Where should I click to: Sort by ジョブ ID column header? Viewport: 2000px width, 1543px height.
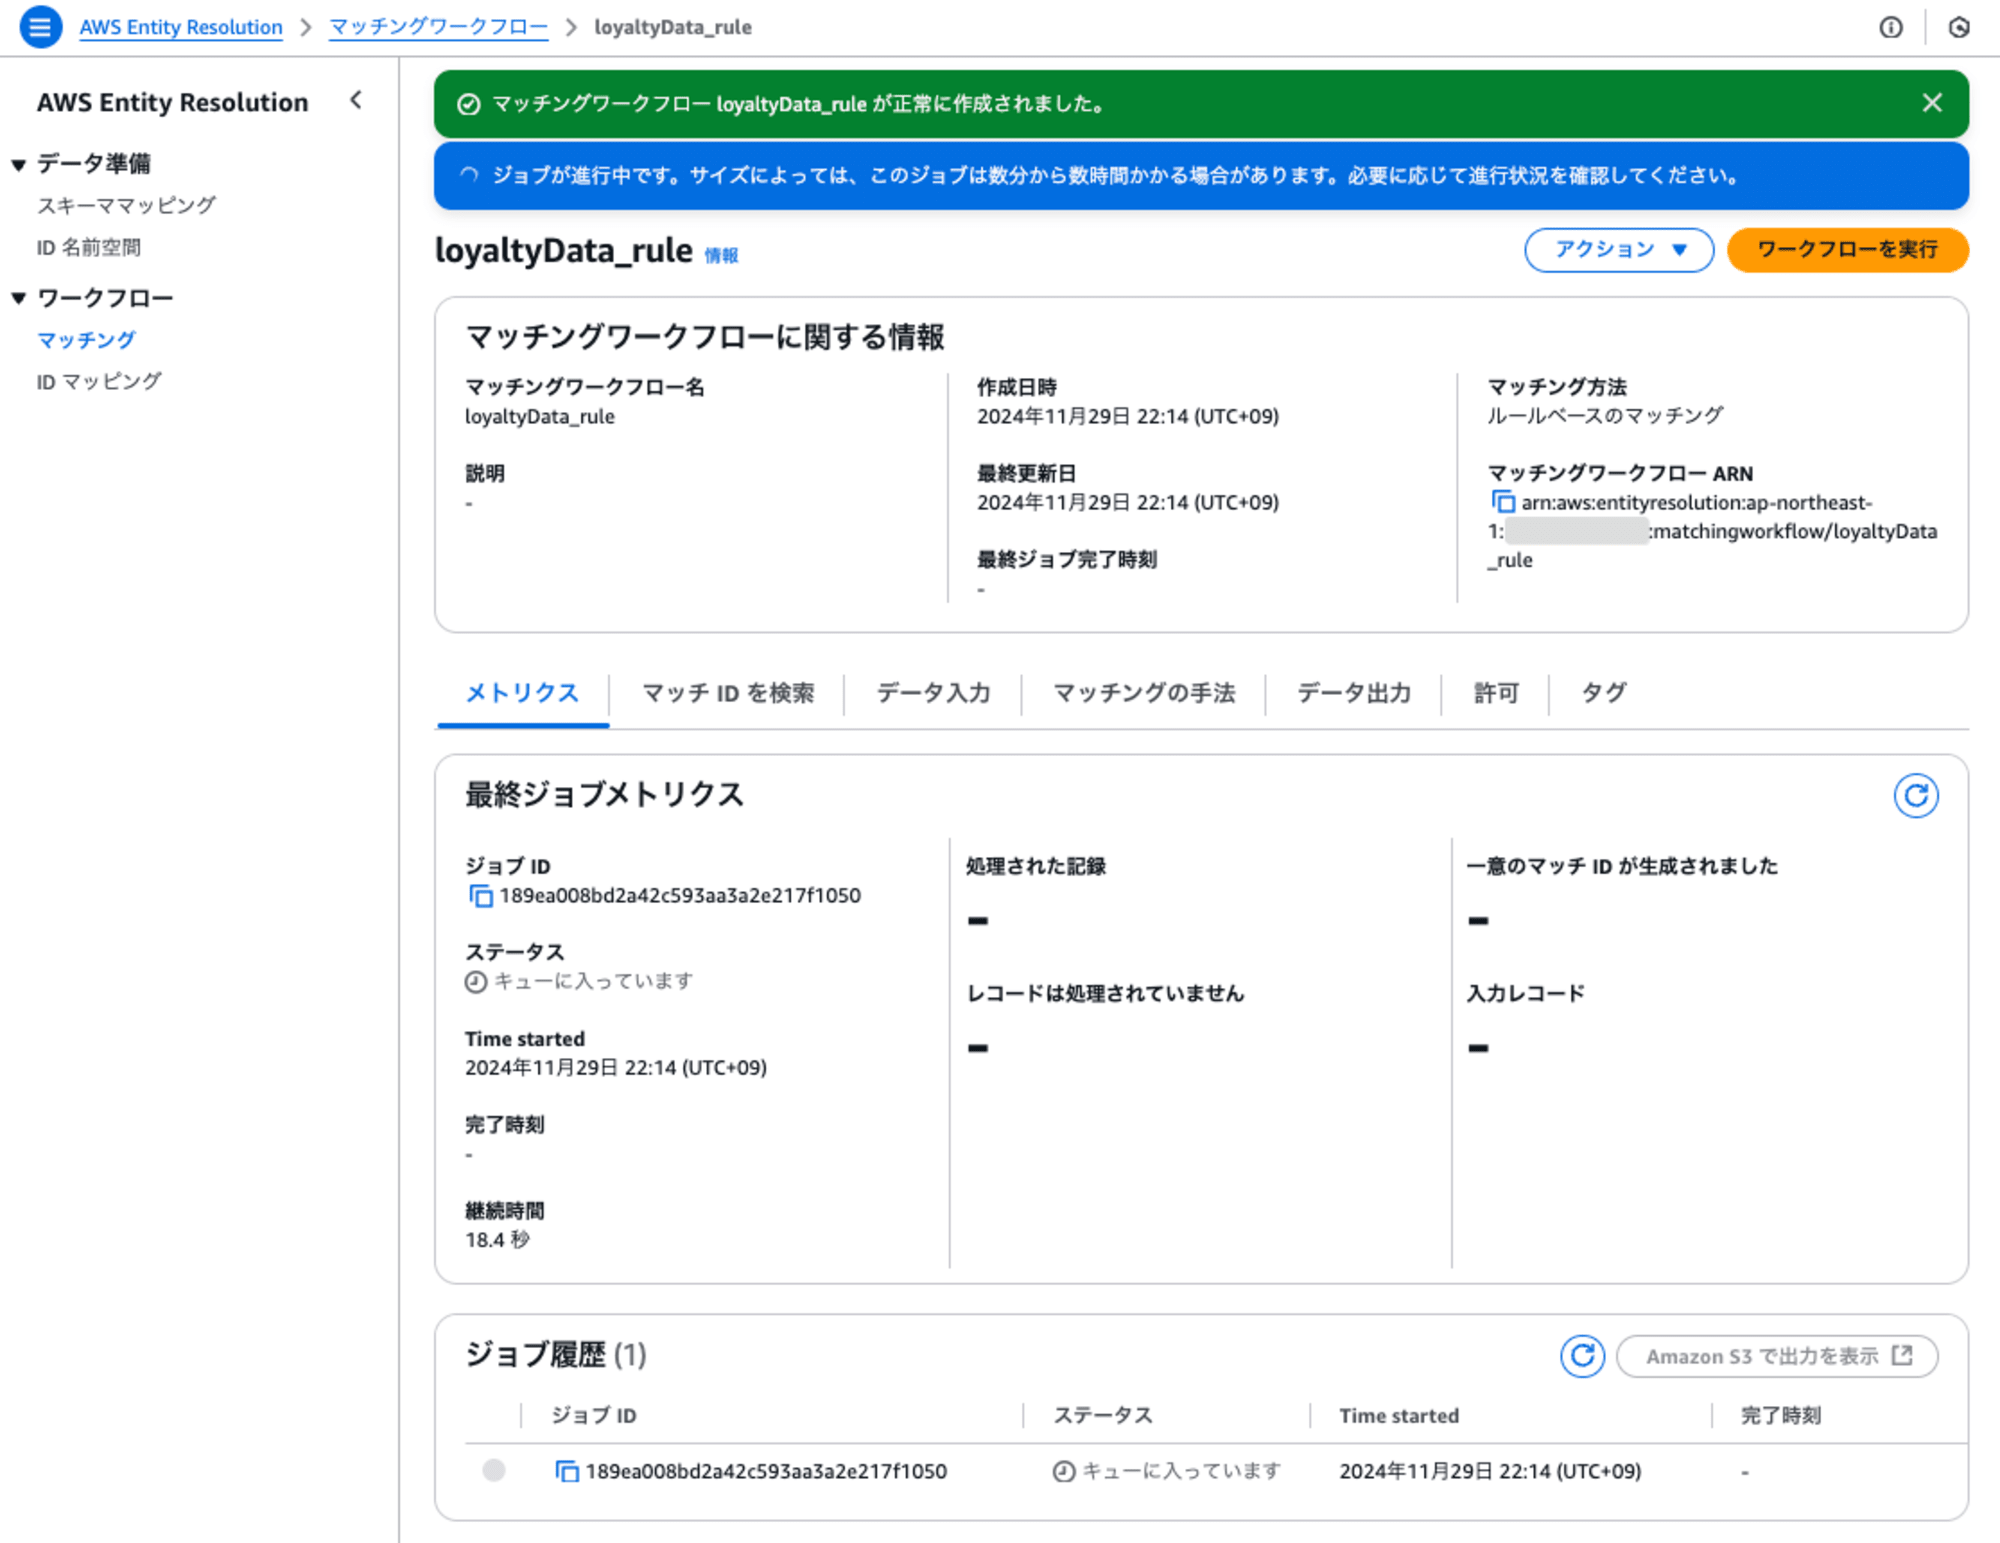coord(594,1415)
